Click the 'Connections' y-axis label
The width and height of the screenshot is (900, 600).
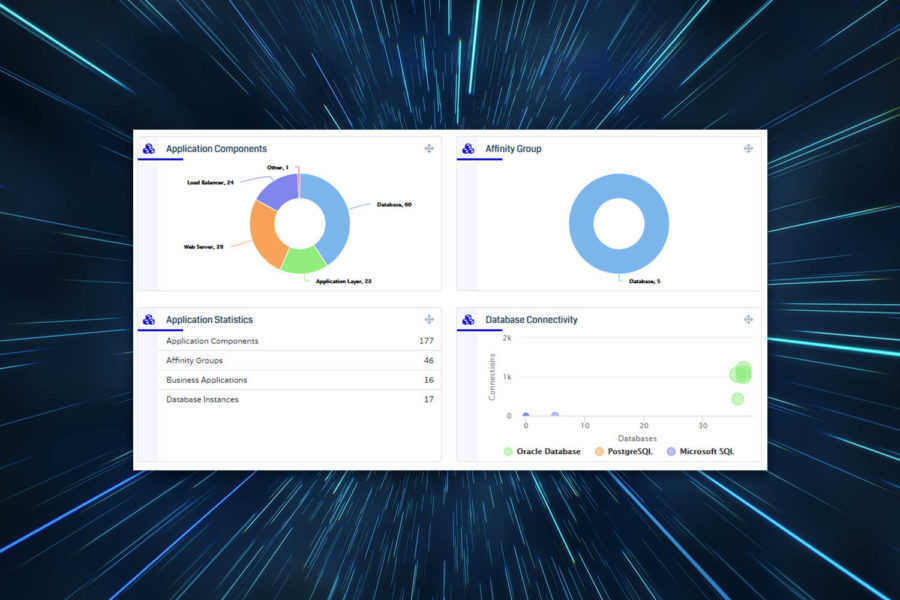[492, 377]
